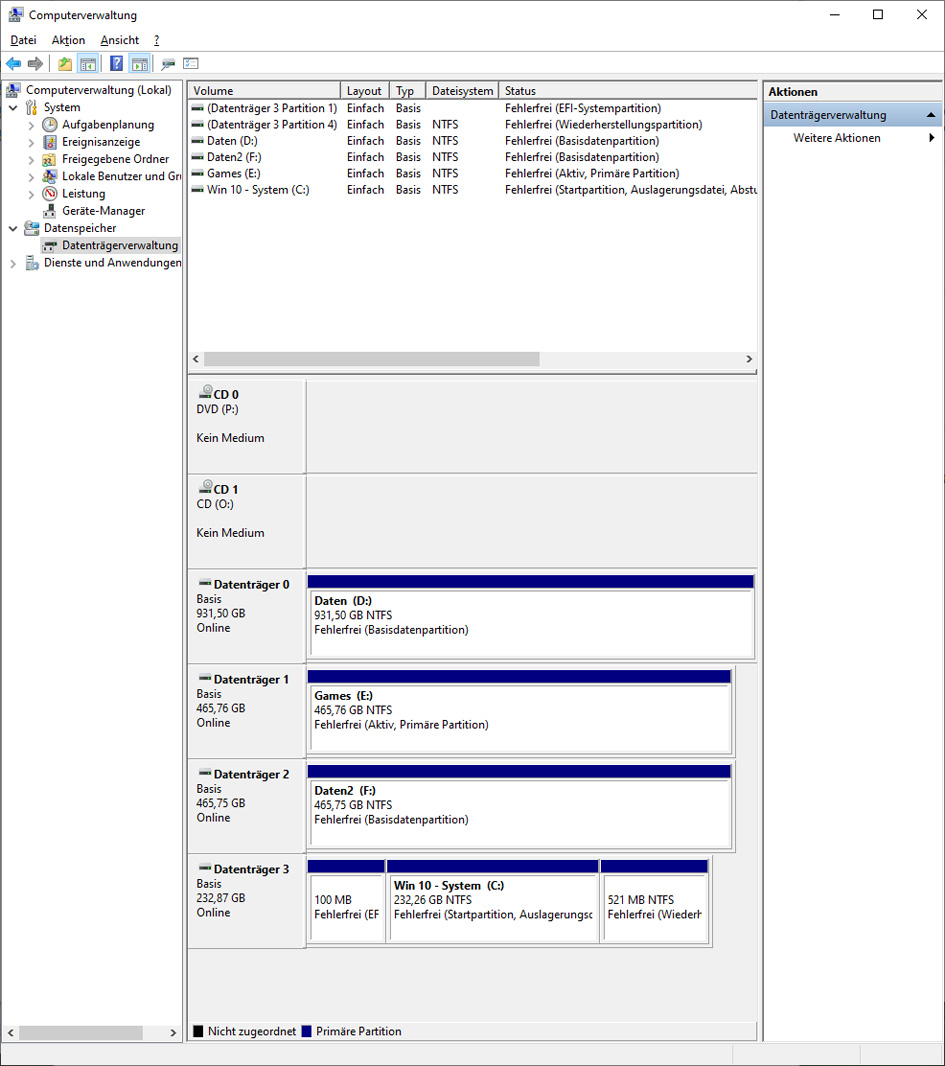
Task: Select Win 10 - System (C:) partition block
Action: coord(493,901)
